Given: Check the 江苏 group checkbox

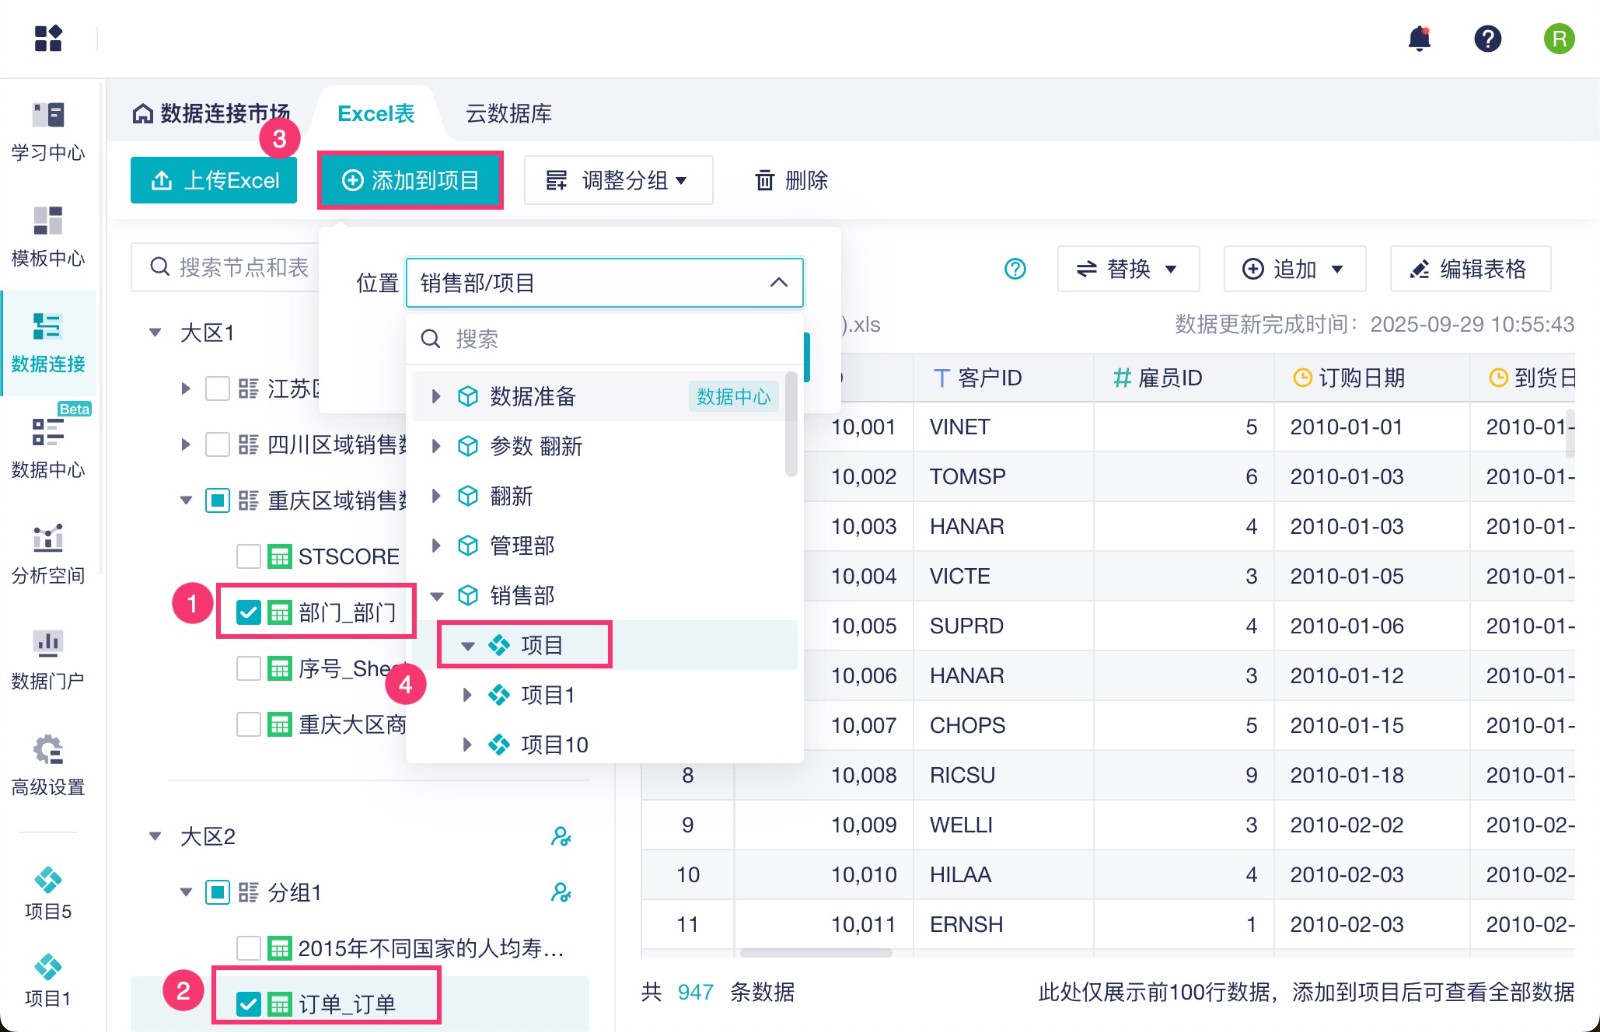Looking at the screenshot, I should [x=217, y=388].
